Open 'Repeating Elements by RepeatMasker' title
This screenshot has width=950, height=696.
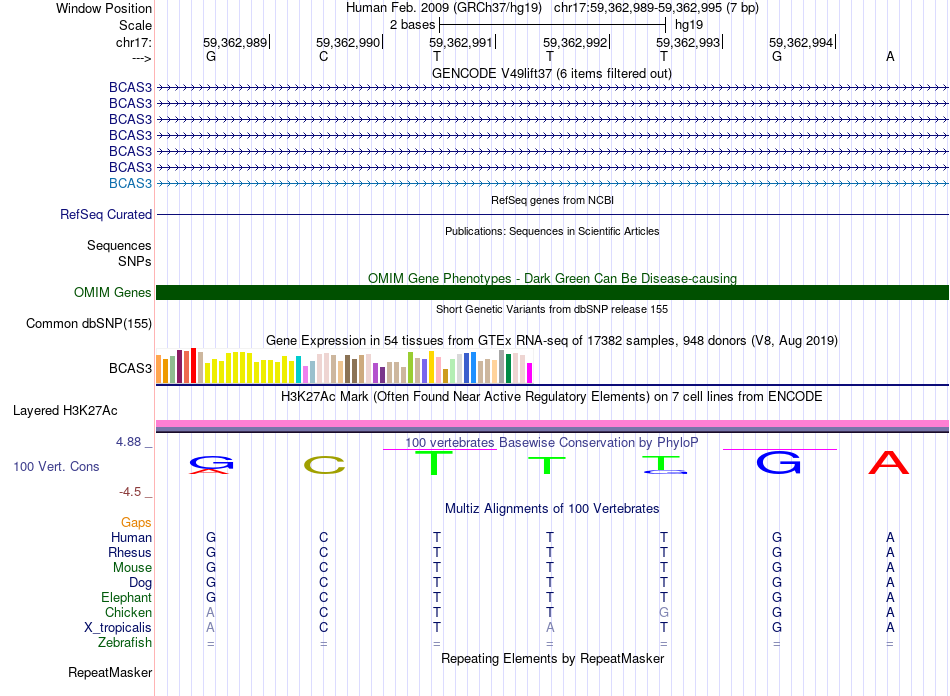click(552, 658)
